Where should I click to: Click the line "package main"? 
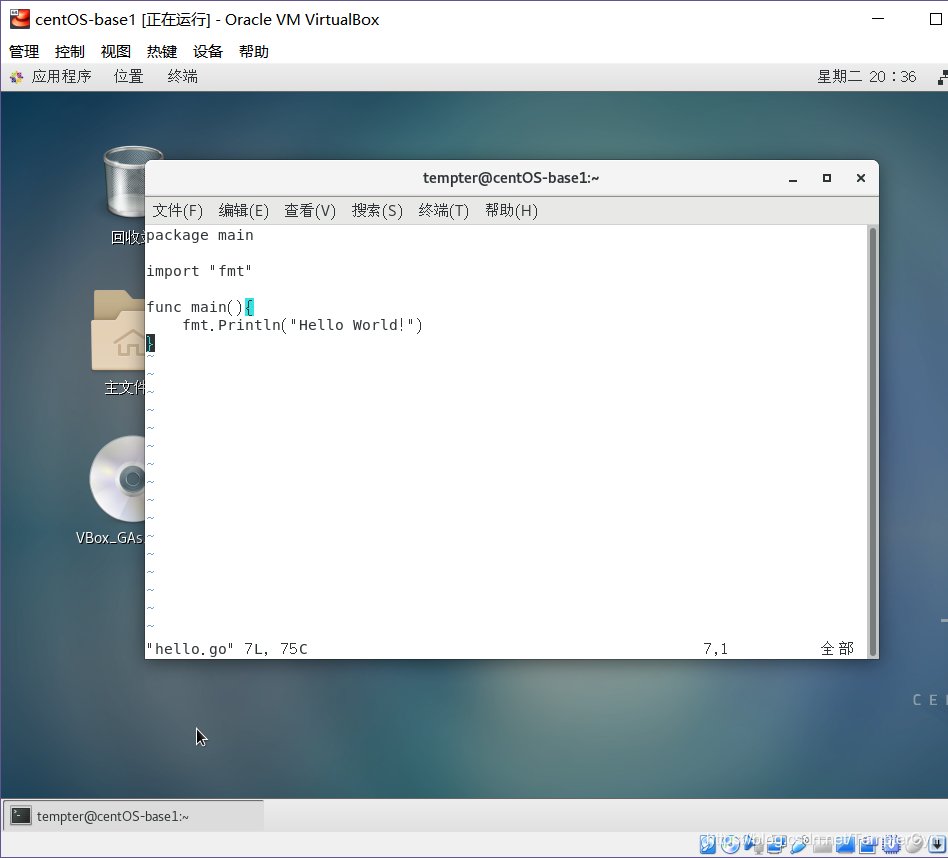[x=200, y=235]
